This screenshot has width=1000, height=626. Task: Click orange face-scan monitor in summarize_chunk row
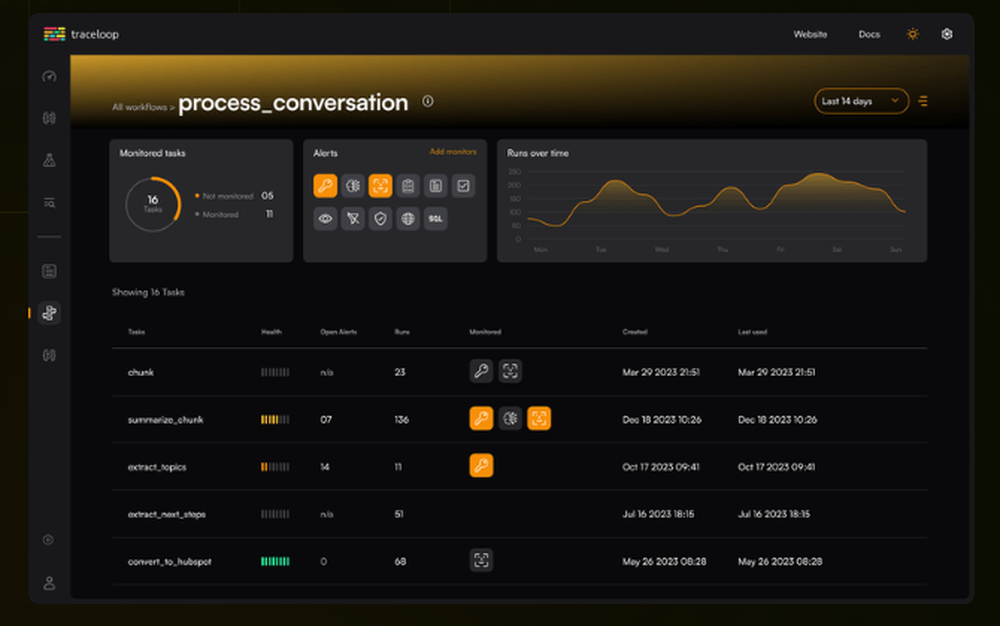click(539, 418)
